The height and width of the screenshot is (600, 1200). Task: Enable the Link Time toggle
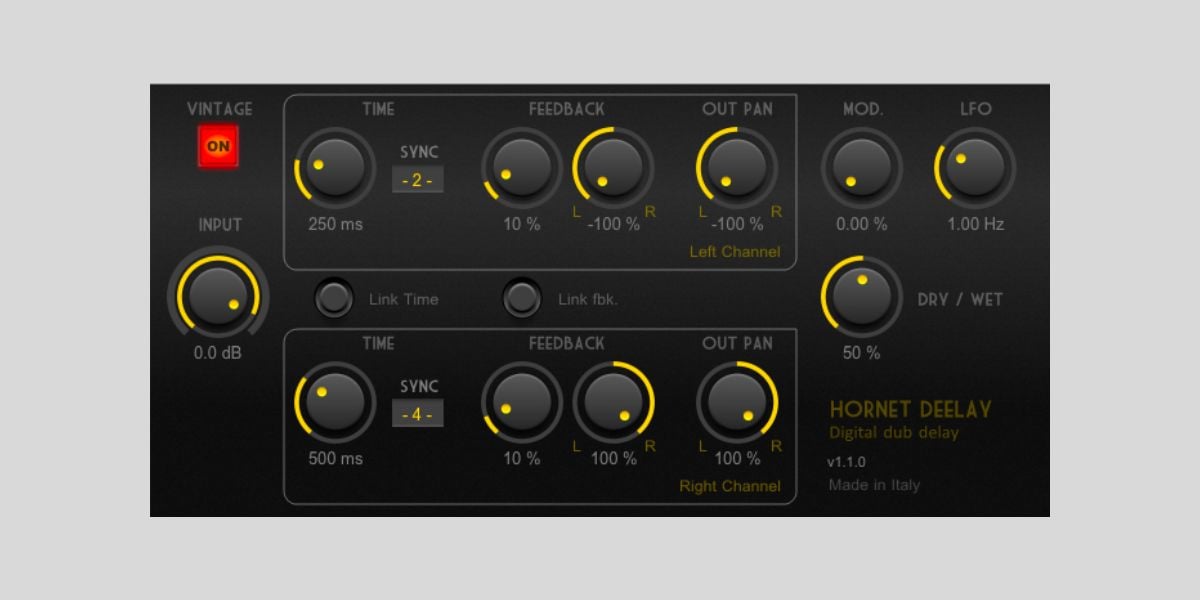[334, 298]
